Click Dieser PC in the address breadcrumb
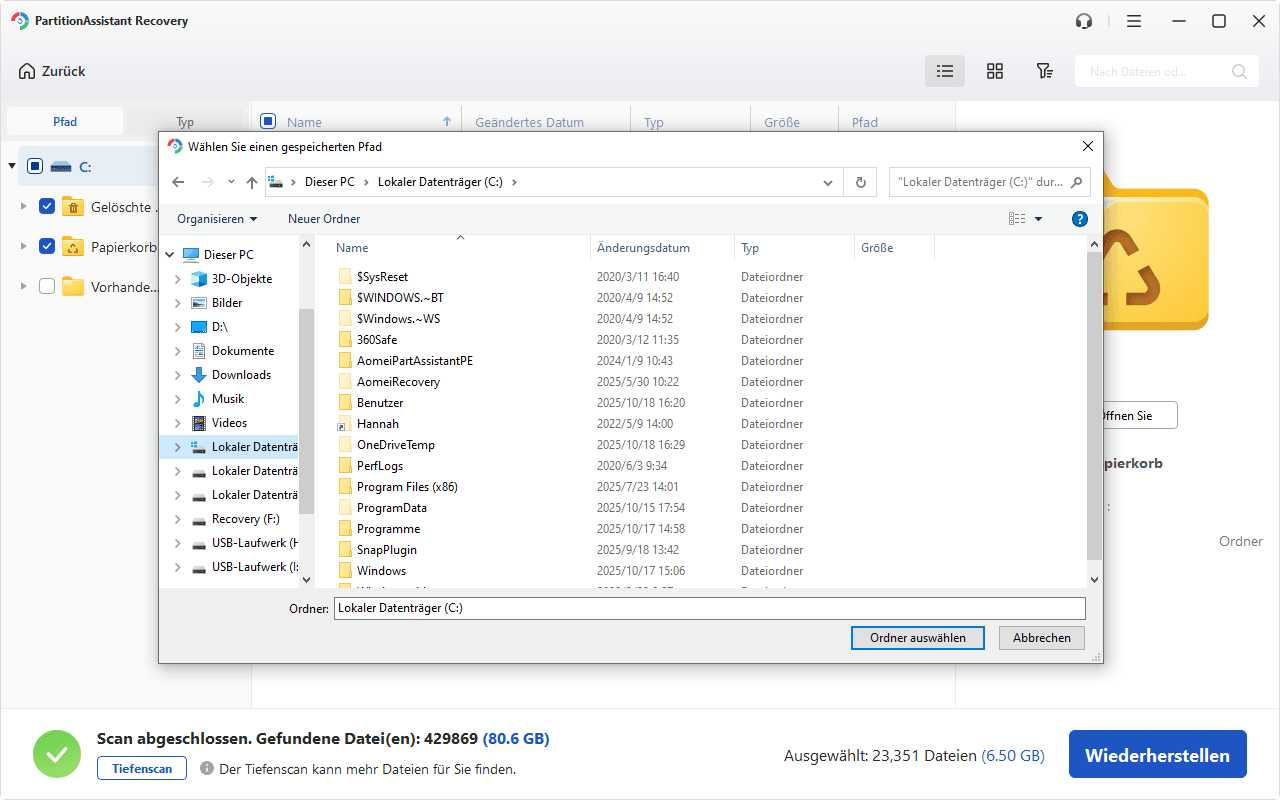 tap(332, 182)
